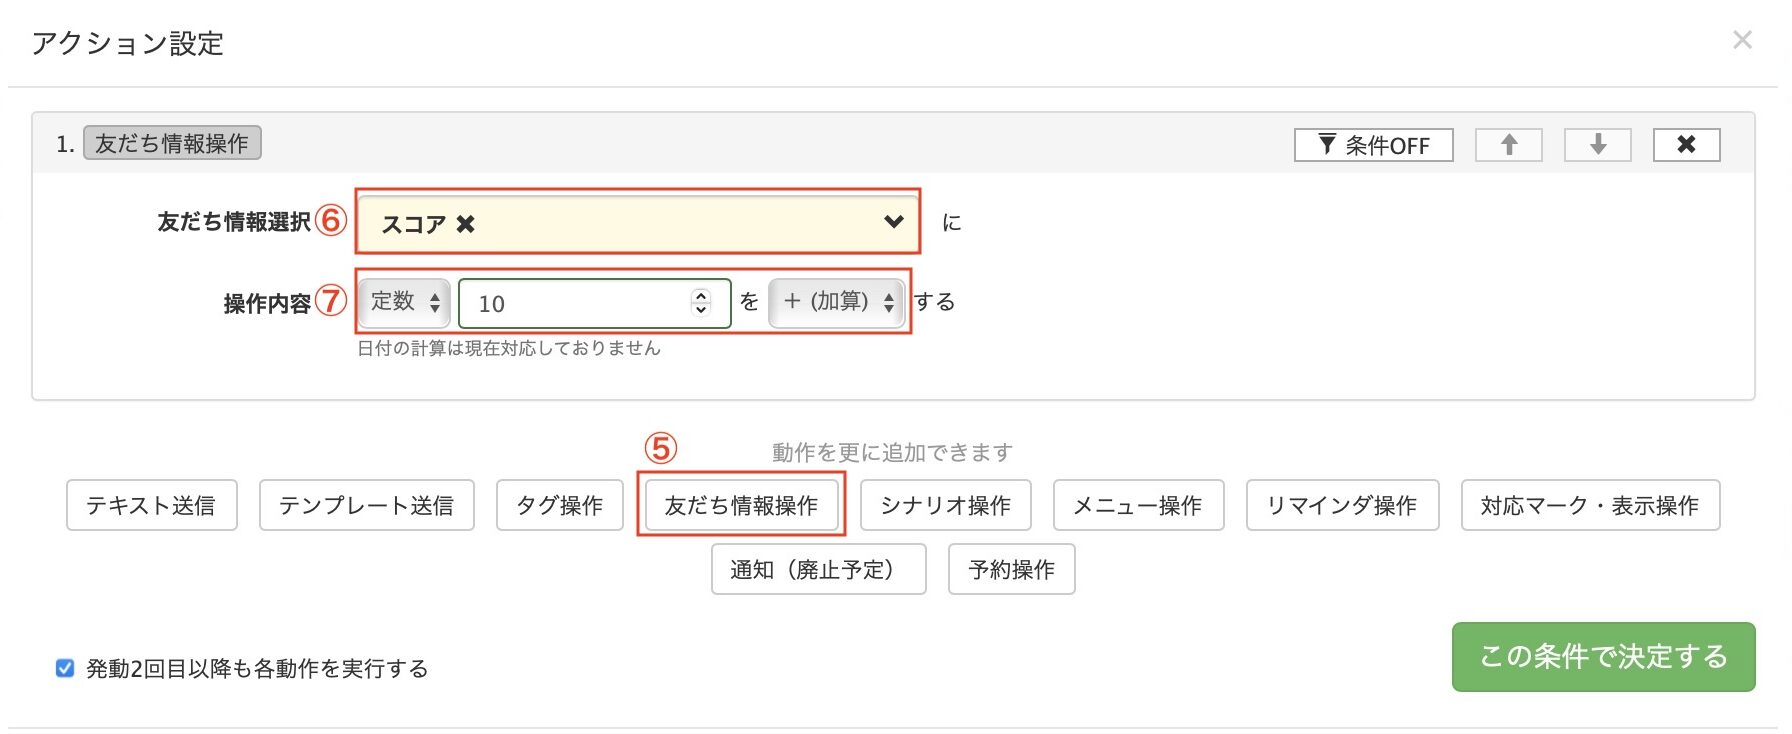Add a テキスト送信 action

[151, 505]
